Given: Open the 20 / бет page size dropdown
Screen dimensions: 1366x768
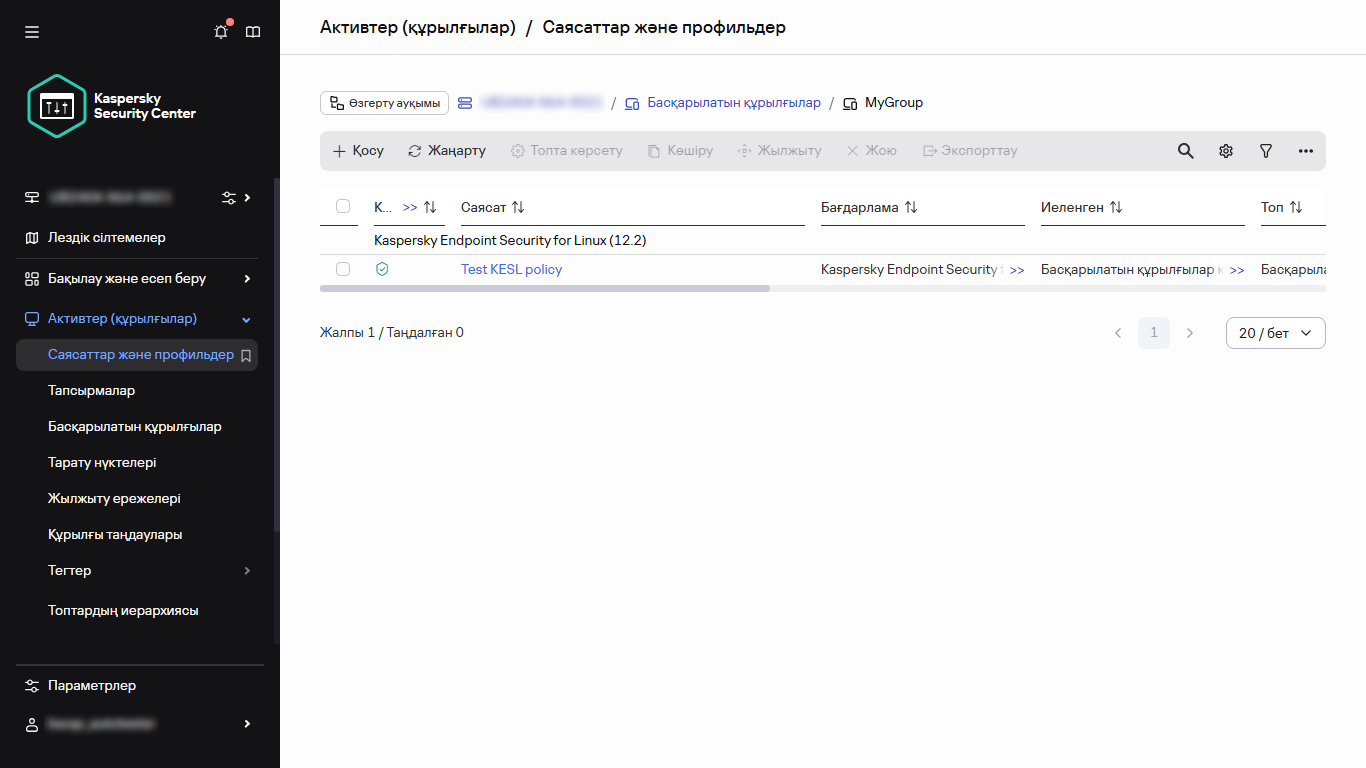Looking at the screenshot, I should coord(1275,333).
